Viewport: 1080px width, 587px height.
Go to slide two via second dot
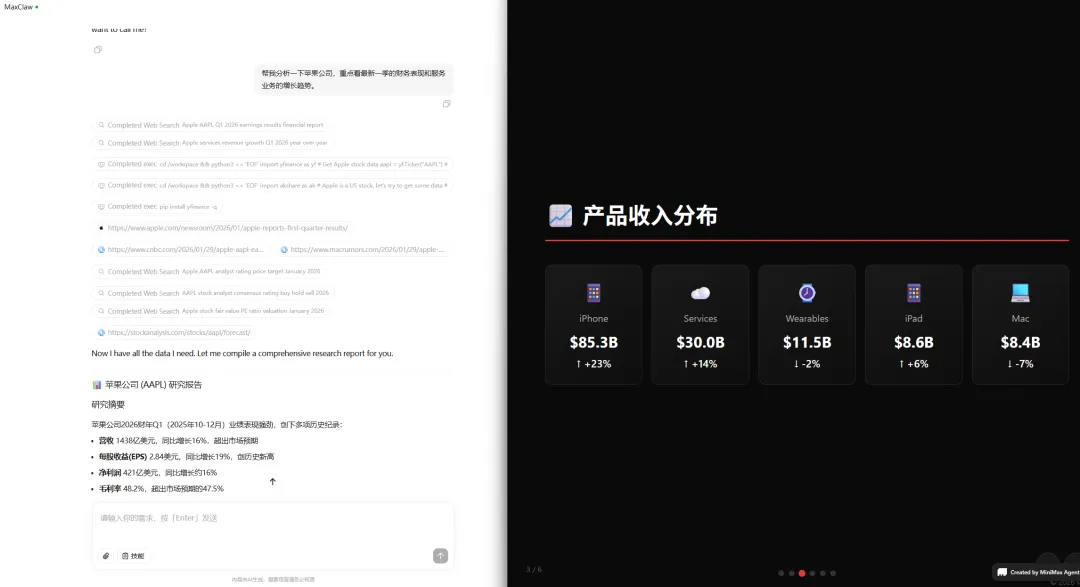pos(791,573)
